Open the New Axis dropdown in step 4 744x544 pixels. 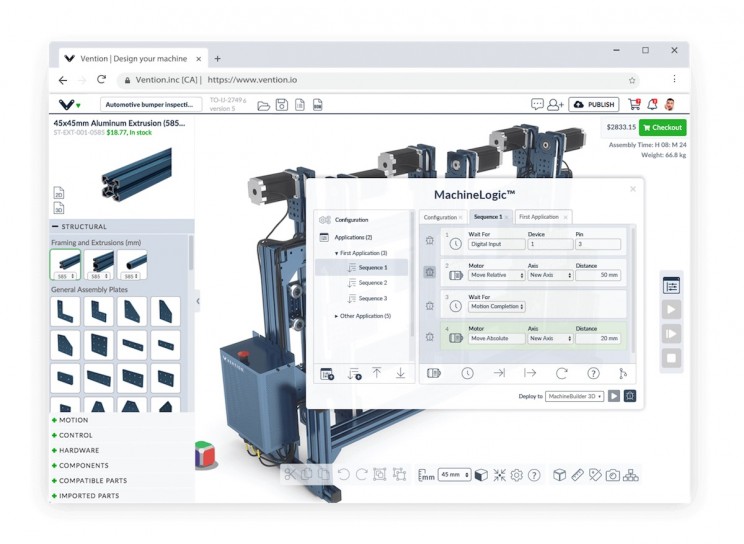click(550, 338)
